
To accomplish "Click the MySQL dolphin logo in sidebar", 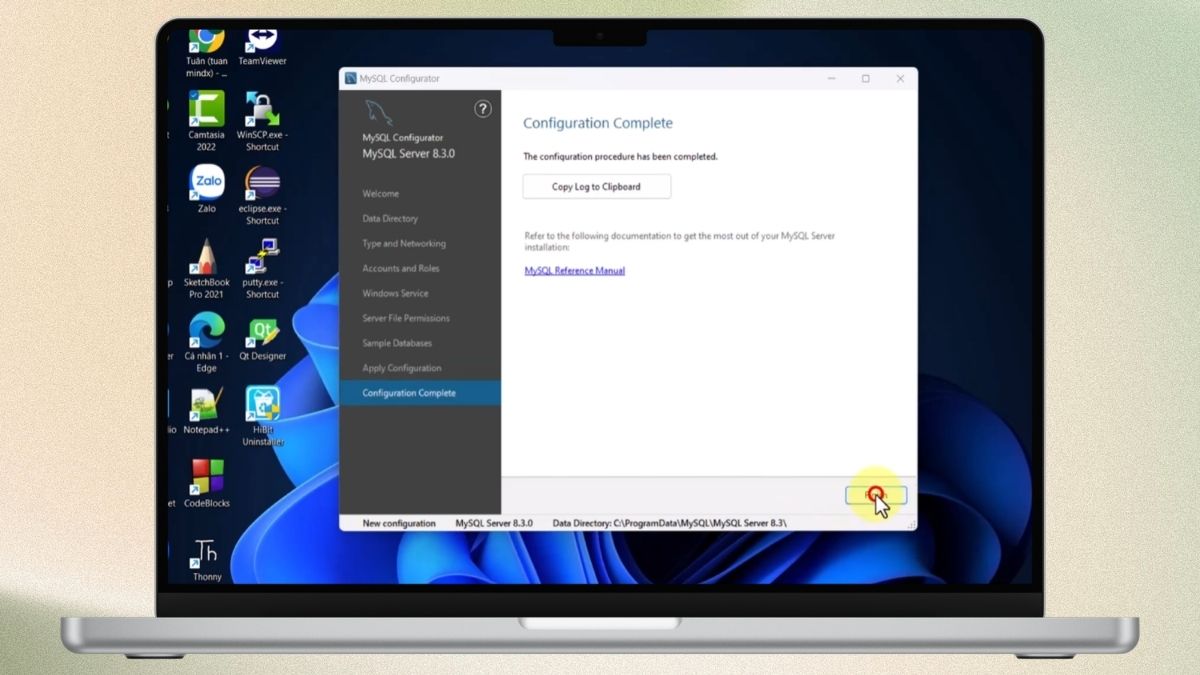I will click(379, 113).
